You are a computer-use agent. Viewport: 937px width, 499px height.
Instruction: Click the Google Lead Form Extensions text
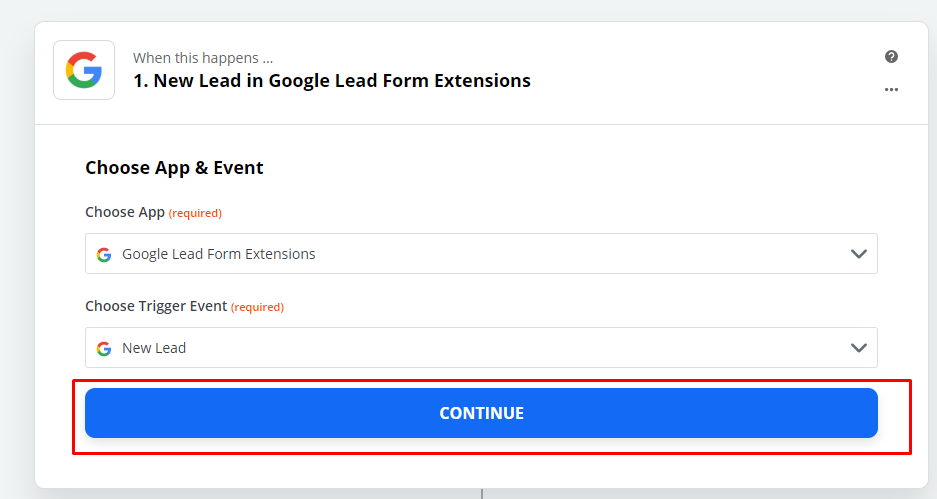click(219, 254)
